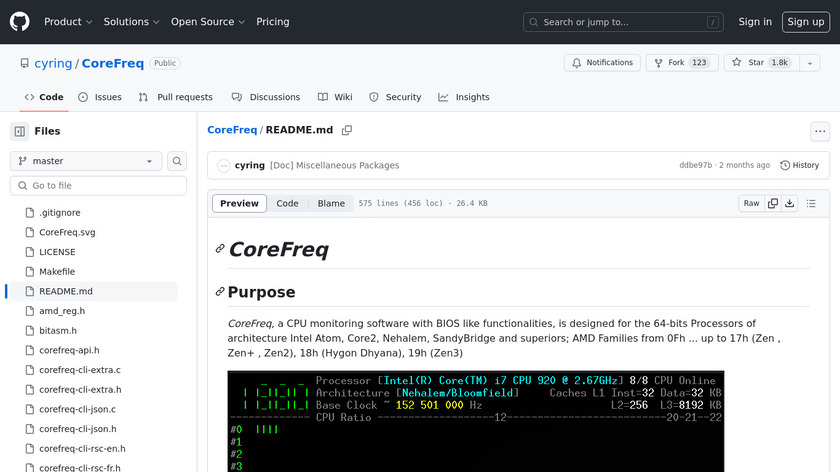Open the cyring owner profile link
Image resolution: width=840 pixels, height=472 pixels.
click(x=53, y=63)
